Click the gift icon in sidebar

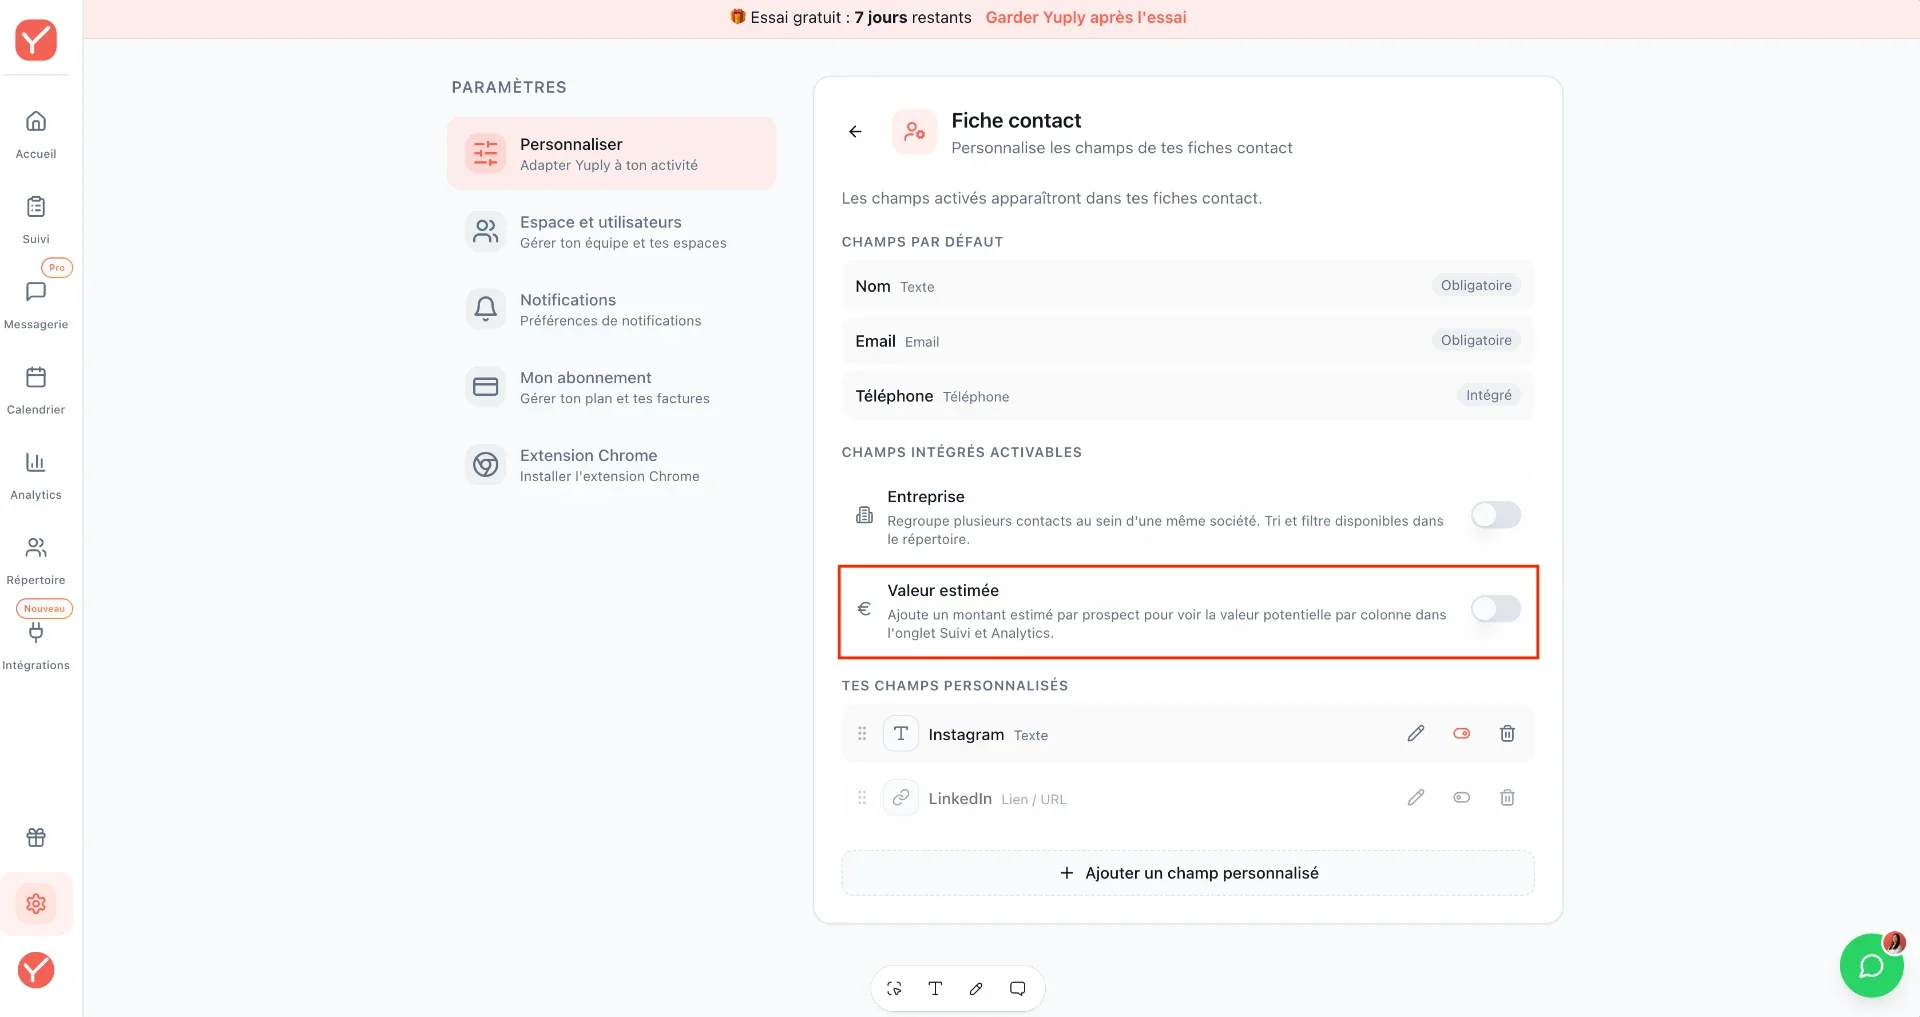coord(36,837)
